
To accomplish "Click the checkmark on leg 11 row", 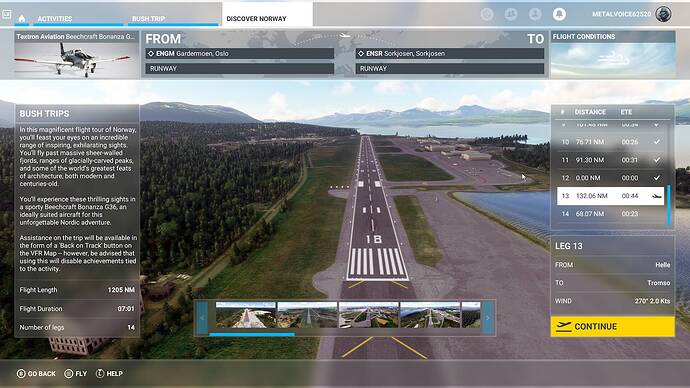I will coord(657,160).
